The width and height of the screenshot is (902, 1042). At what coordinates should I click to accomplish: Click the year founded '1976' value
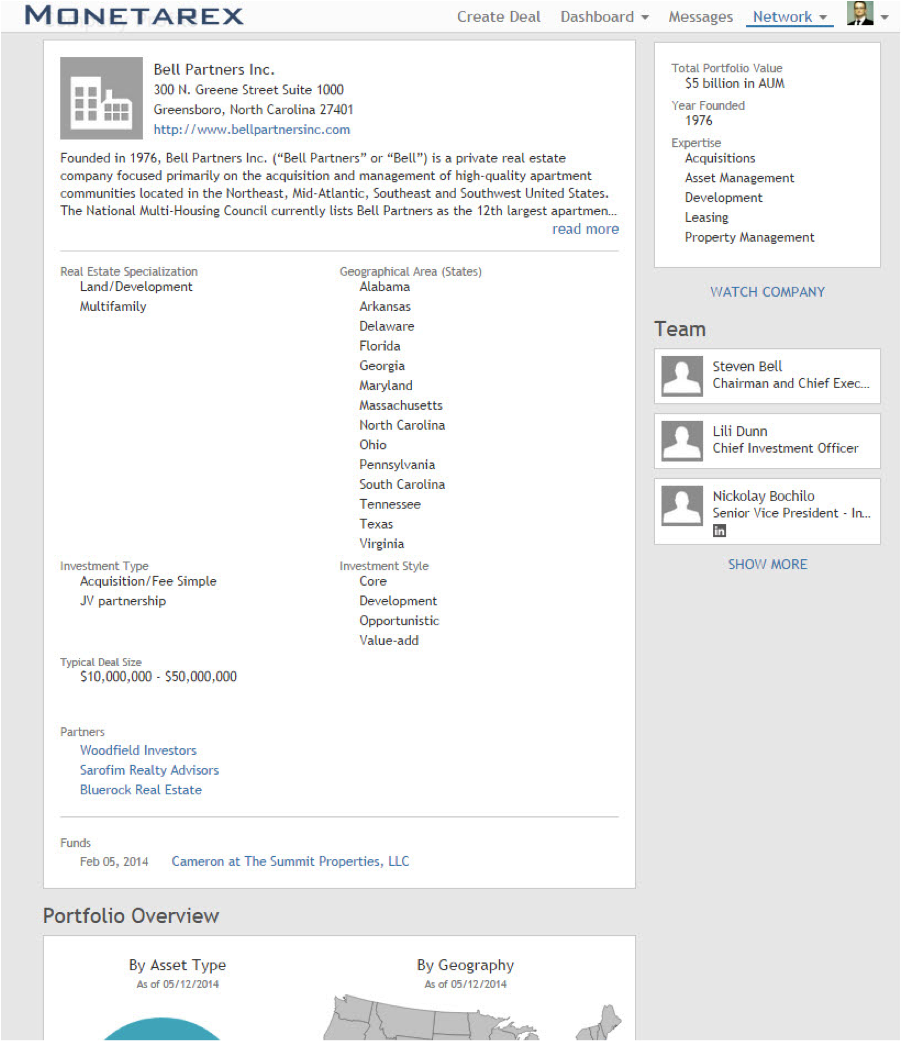pyautogui.click(x=699, y=121)
